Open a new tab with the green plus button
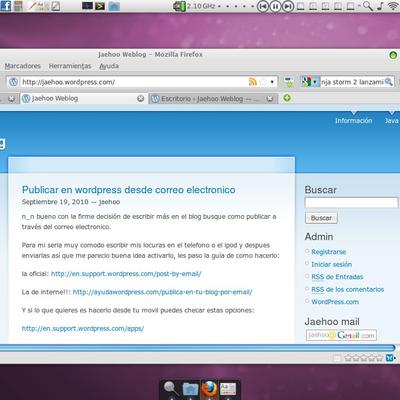400x400 pixels. click(287, 98)
